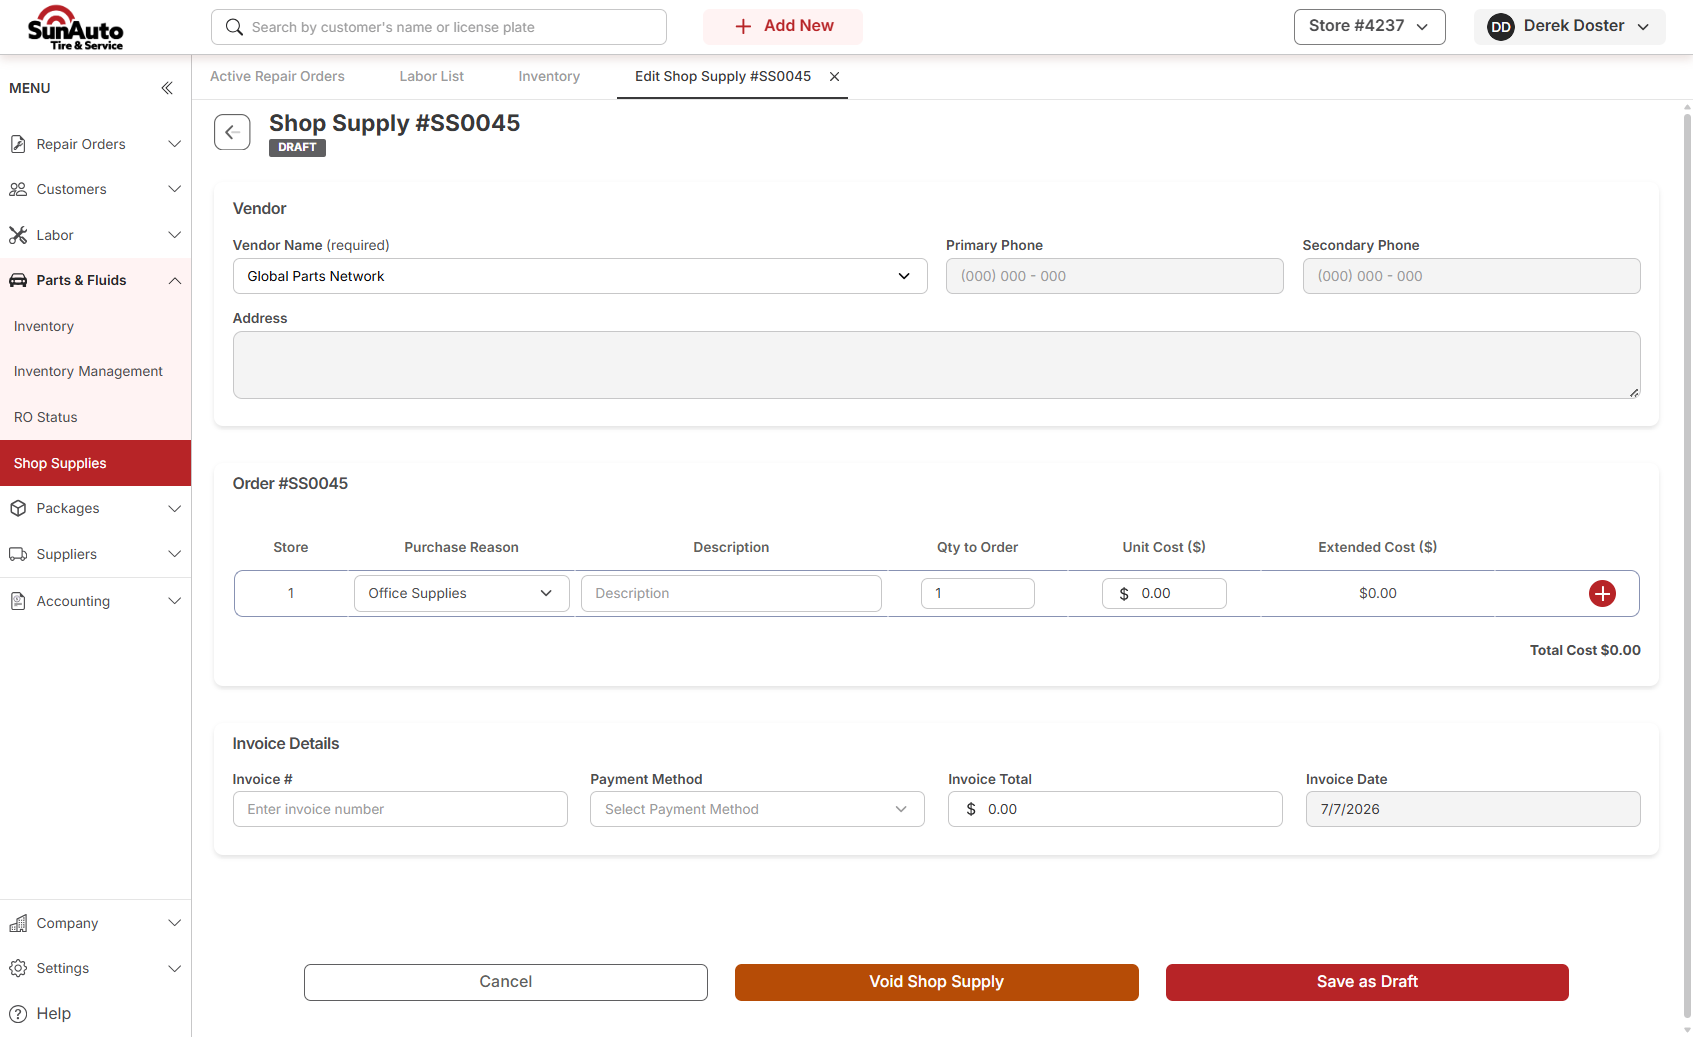Click the page vertical scrollbar
The width and height of the screenshot is (1693, 1037).
[x=1687, y=565]
